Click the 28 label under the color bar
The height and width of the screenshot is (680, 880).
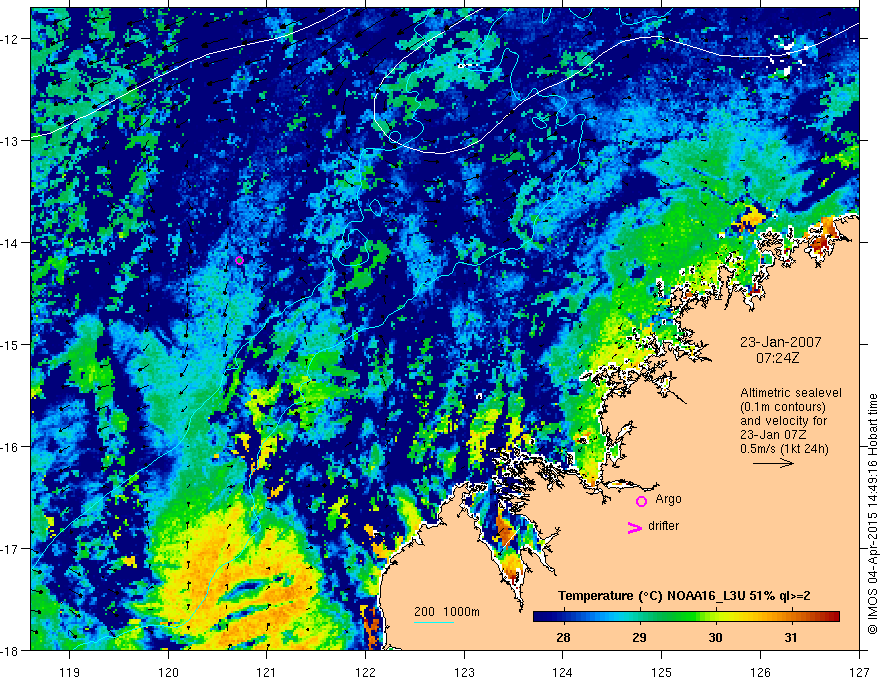[563, 637]
